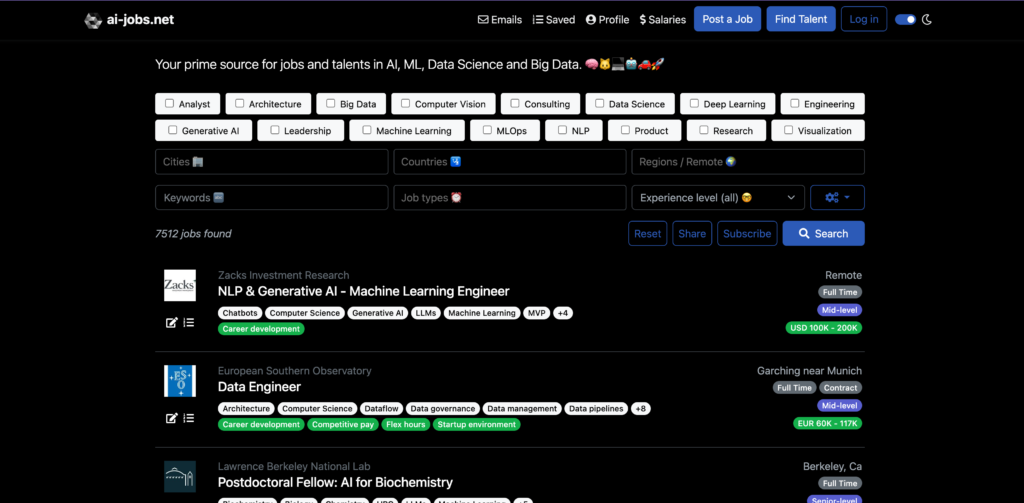
Task: Click the save-list icon under Zacks logo
Action: (x=188, y=322)
